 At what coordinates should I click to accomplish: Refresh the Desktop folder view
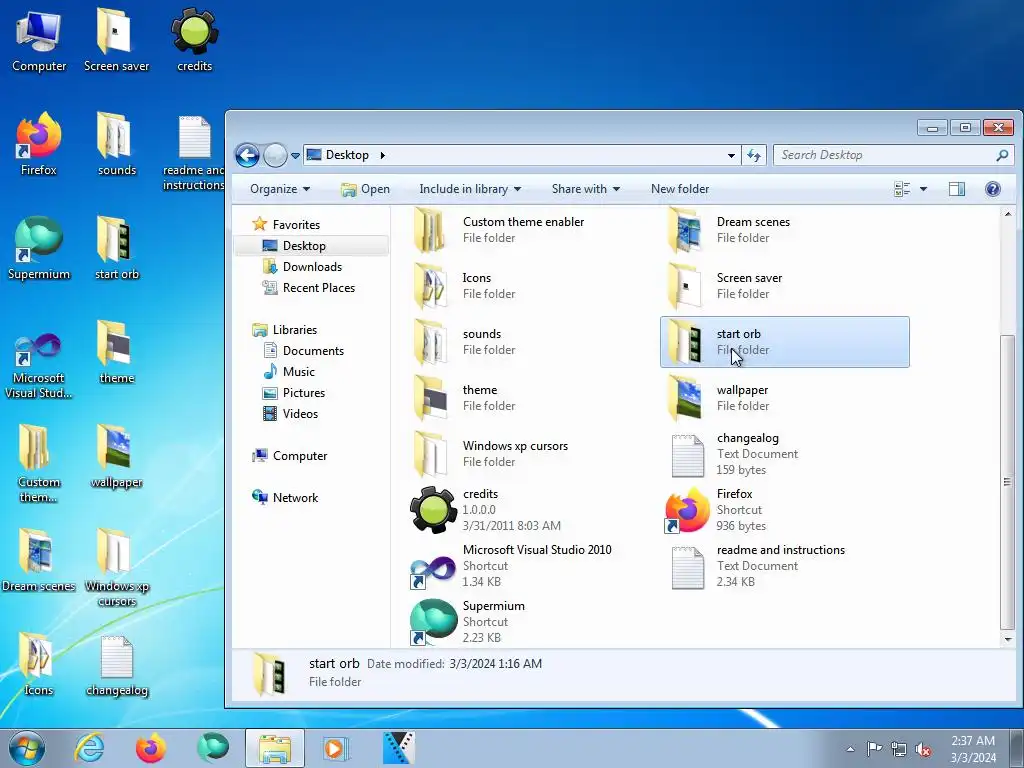pos(754,155)
